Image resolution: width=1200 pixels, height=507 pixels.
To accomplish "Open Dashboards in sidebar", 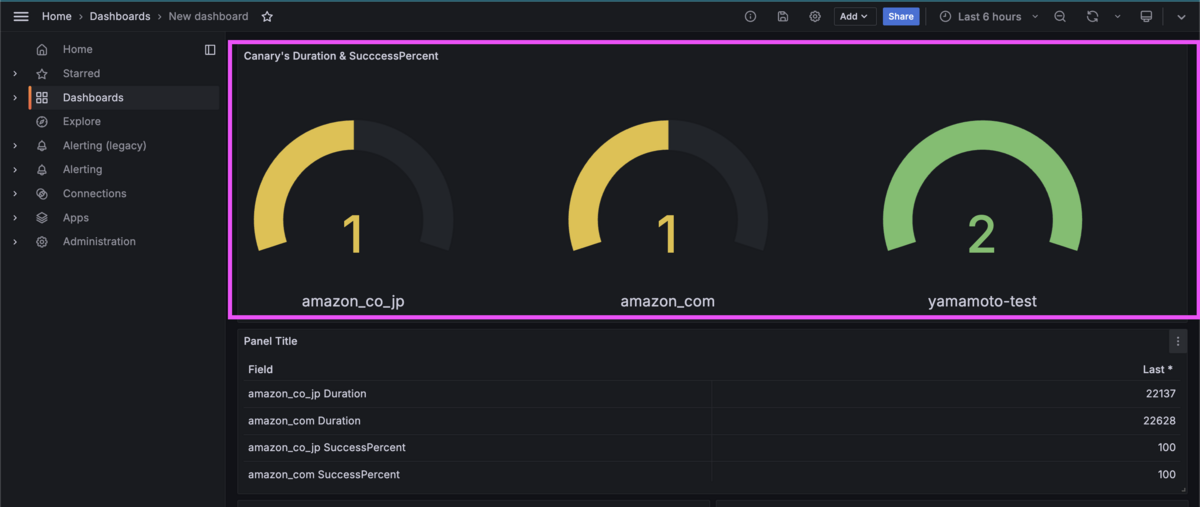I will click(93, 97).
